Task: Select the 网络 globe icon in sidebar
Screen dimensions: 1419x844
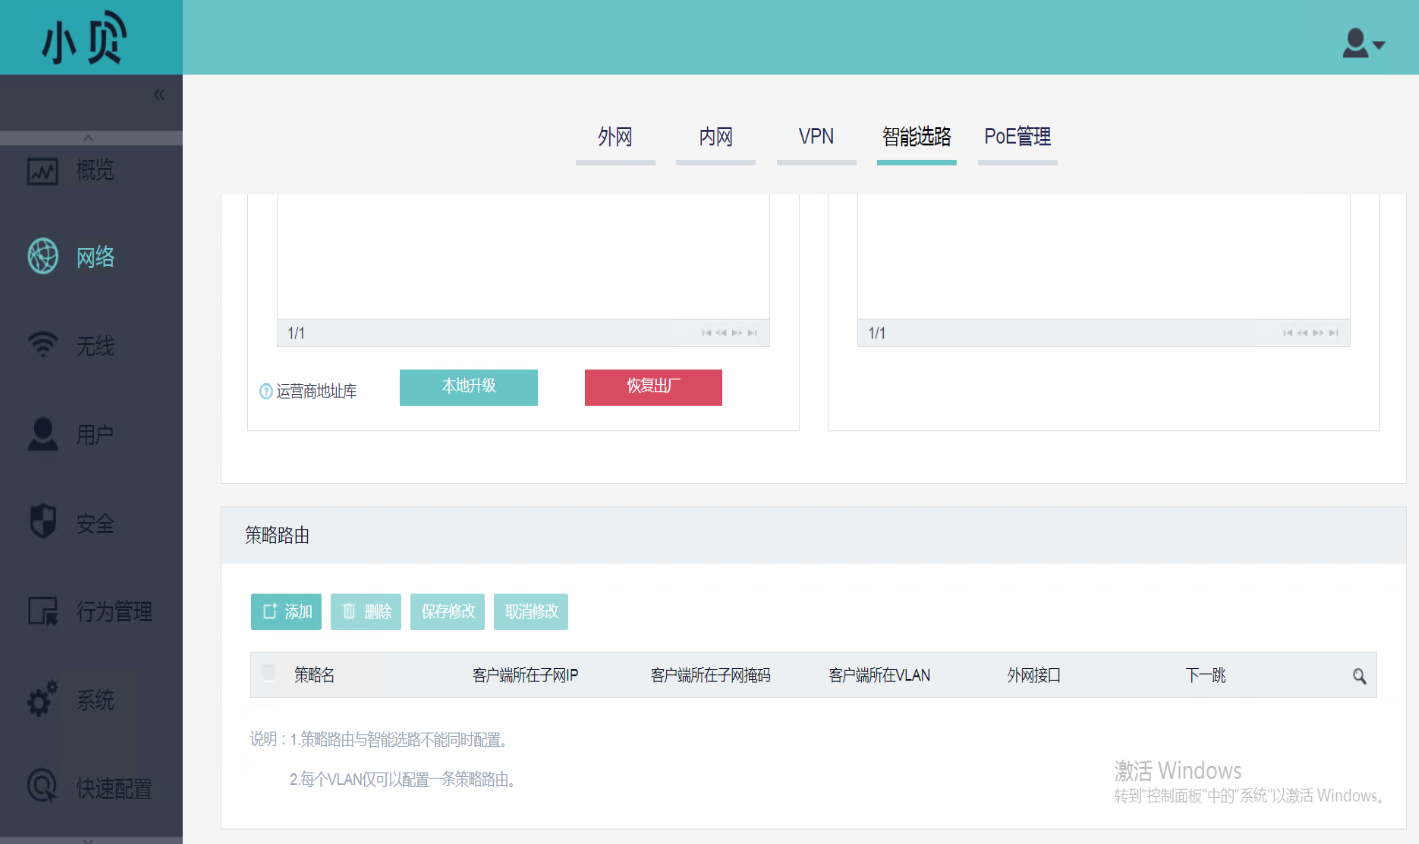Action: pyautogui.click(x=43, y=256)
